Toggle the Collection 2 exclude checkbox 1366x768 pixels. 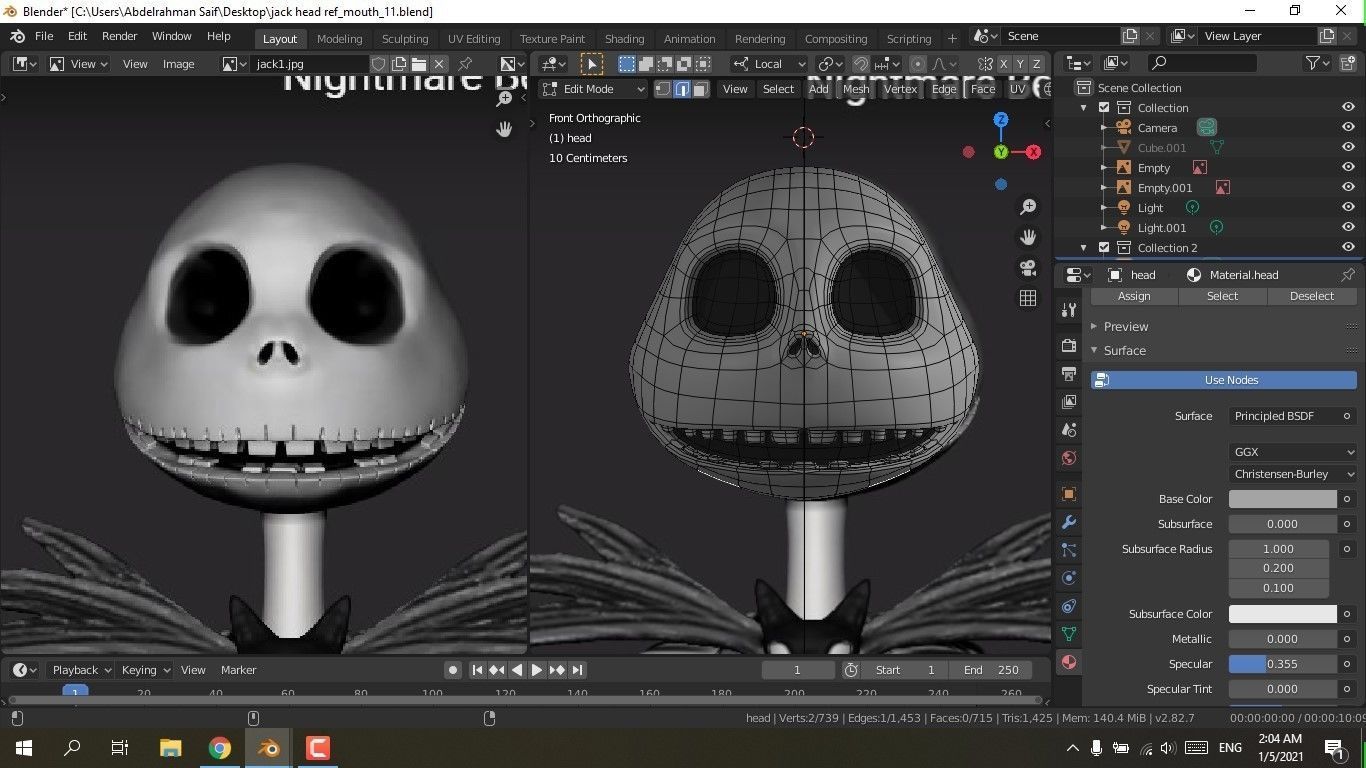click(1104, 248)
